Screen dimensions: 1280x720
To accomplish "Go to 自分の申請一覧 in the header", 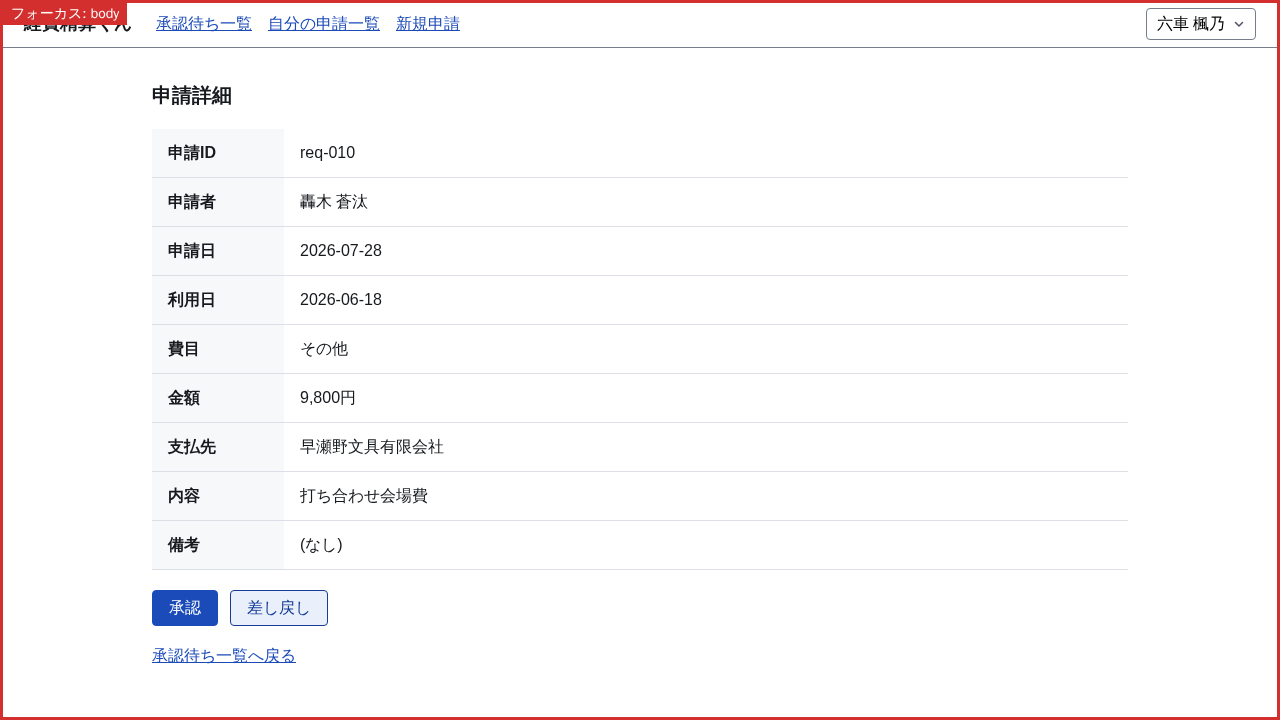I will tap(324, 24).
